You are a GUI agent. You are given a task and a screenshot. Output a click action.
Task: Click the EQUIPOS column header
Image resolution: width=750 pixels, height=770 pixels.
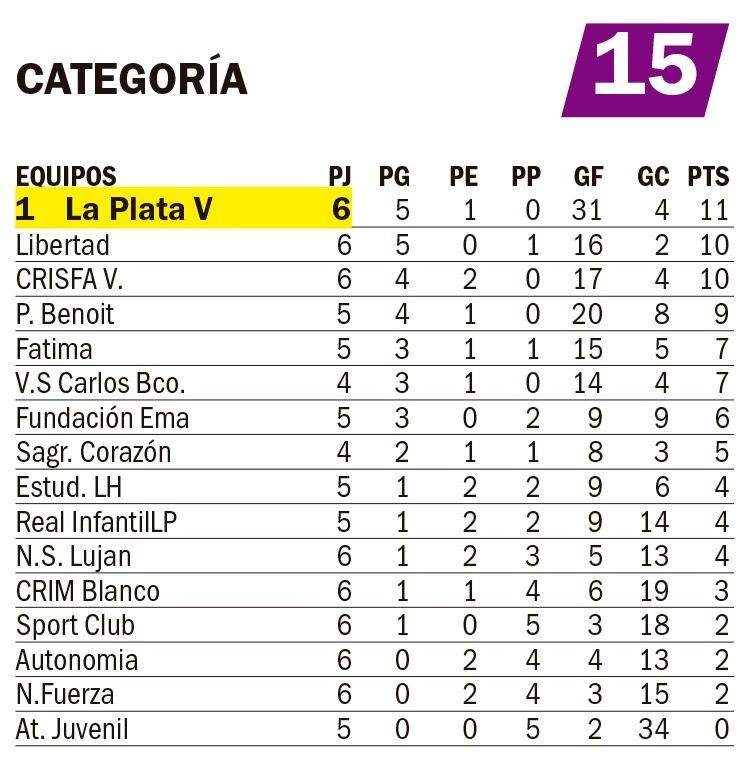pyautogui.click(x=66, y=177)
